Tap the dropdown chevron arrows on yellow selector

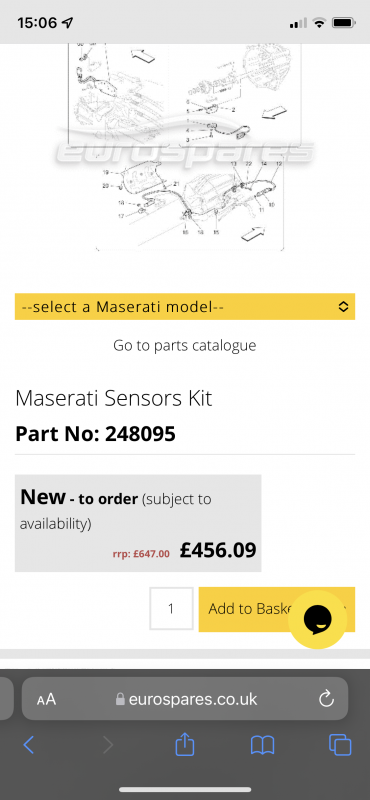343,307
